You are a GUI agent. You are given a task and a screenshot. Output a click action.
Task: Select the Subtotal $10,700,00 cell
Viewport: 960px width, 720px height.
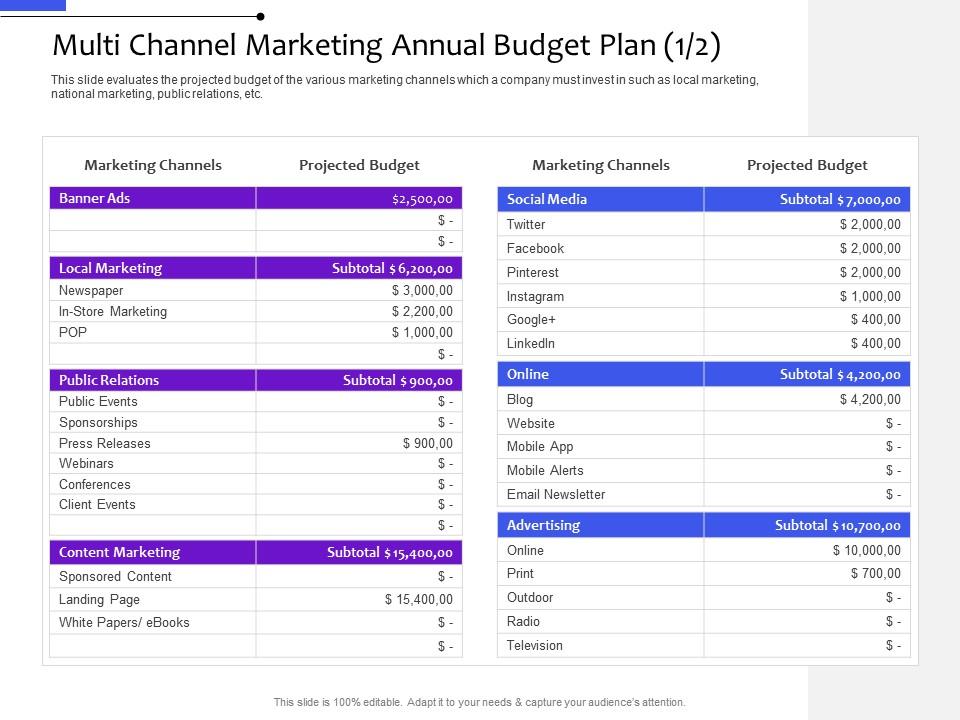(837, 525)
